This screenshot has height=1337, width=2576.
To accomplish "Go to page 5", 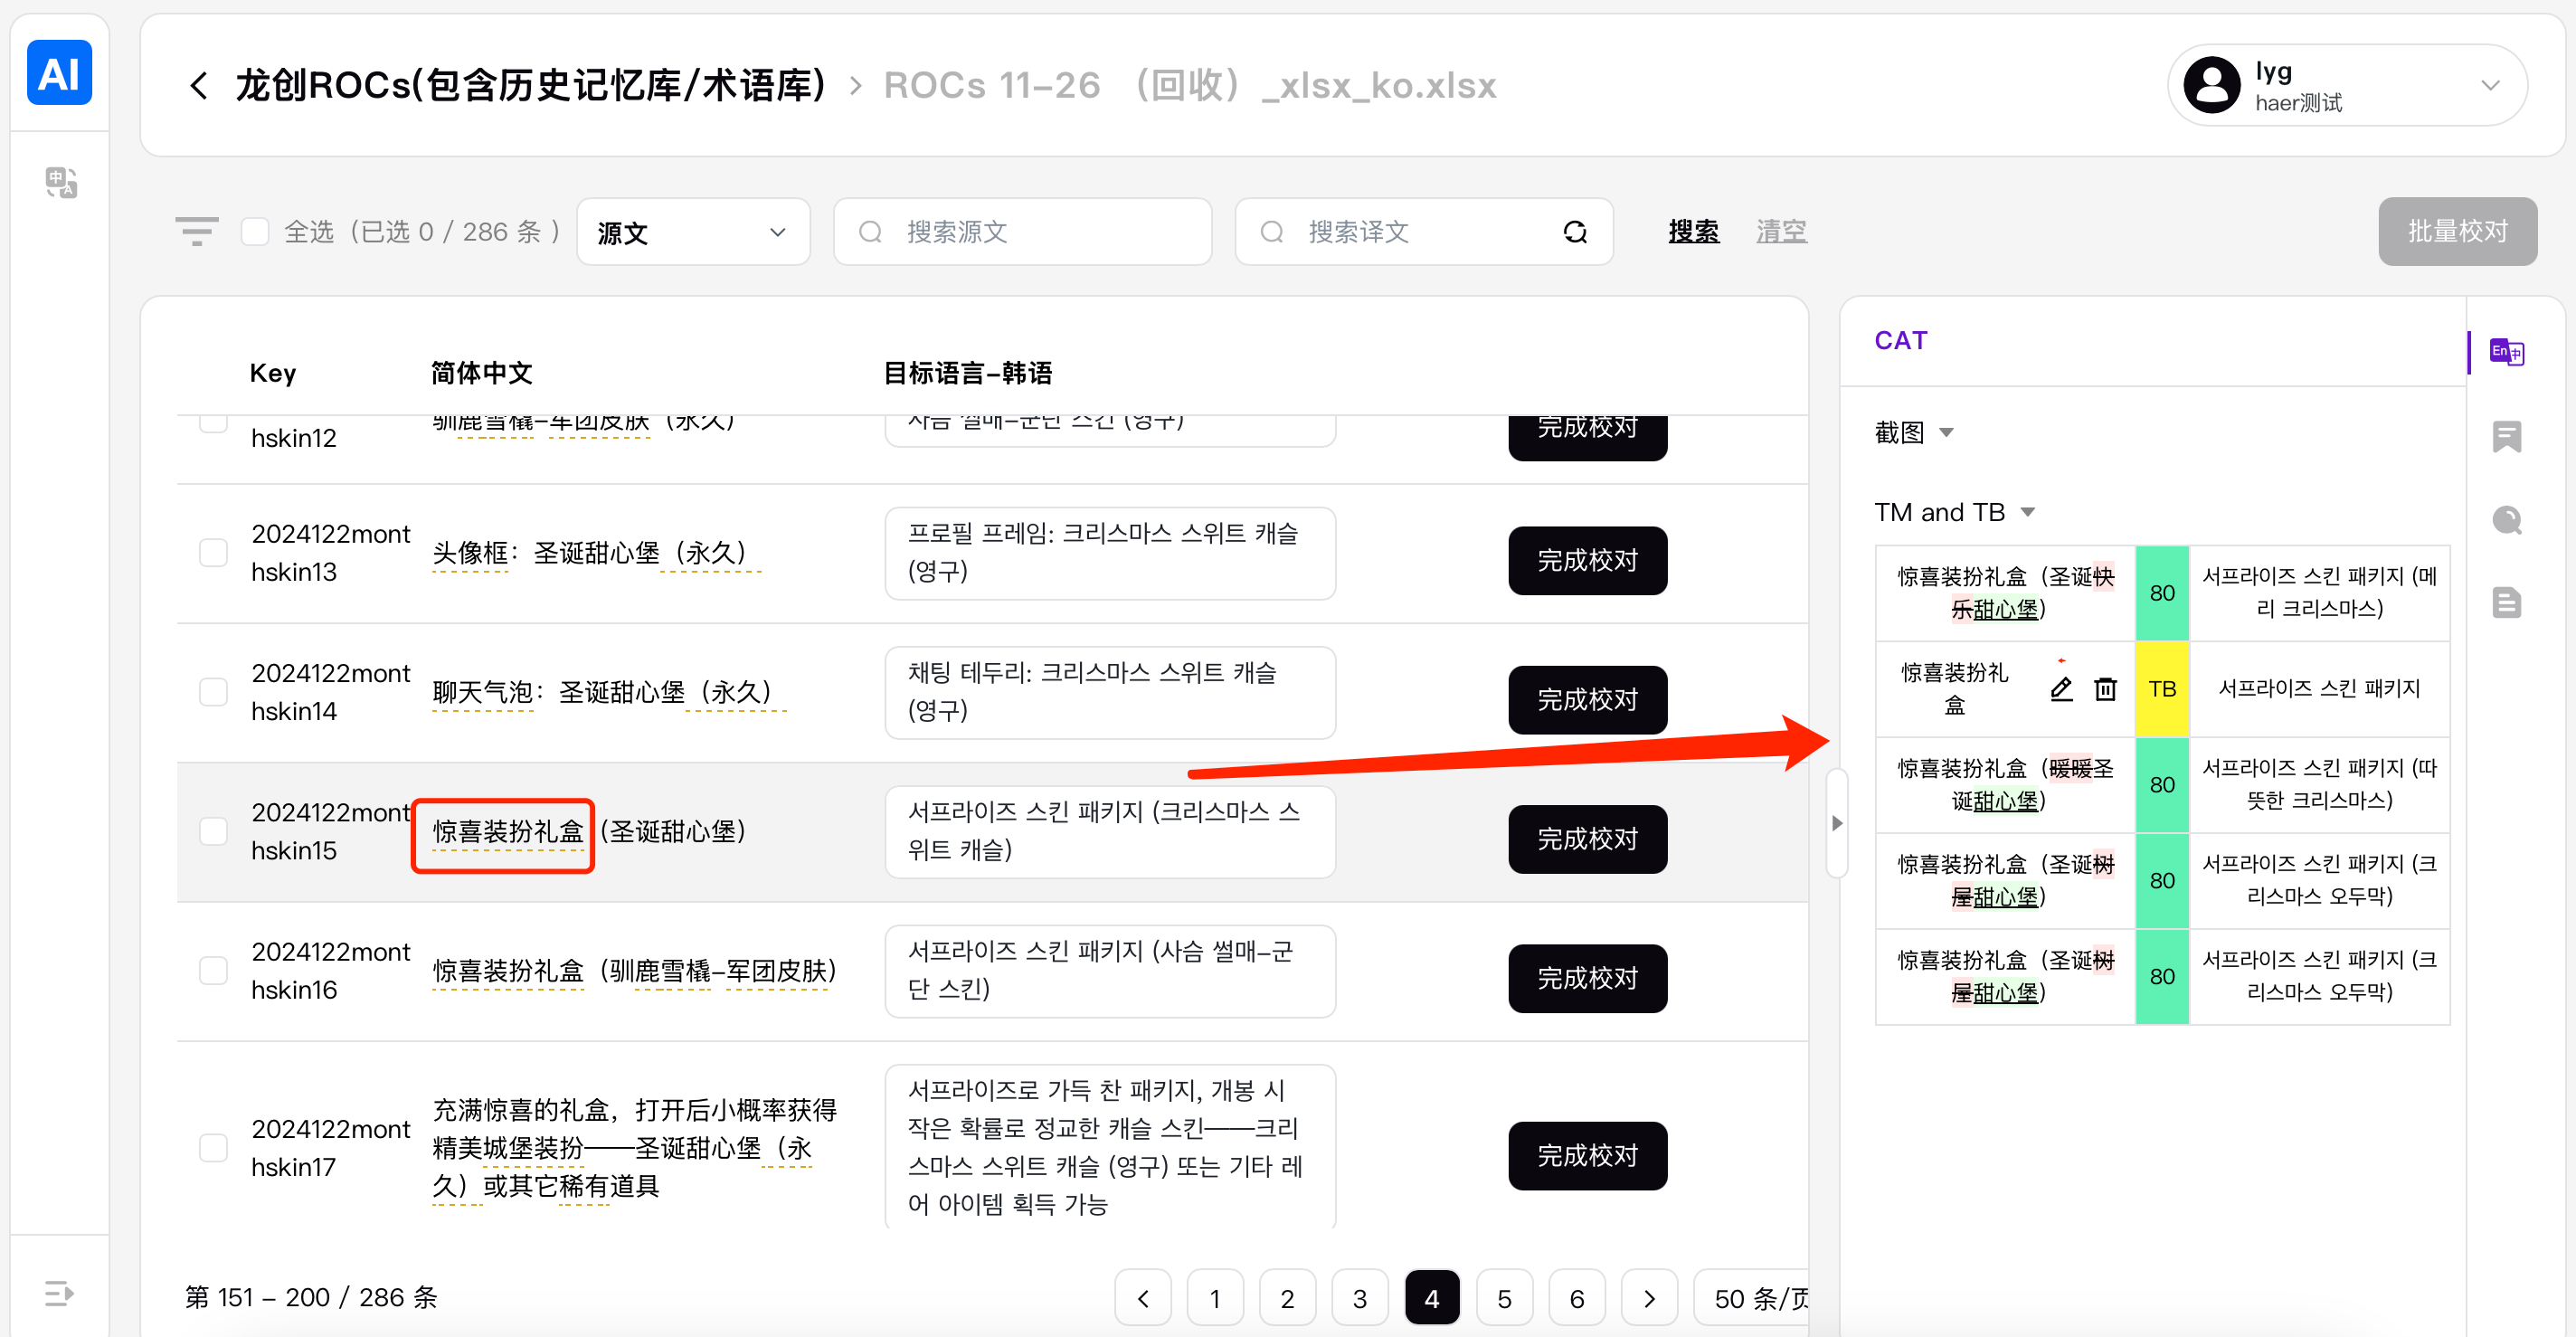I will (1504, 1298).
